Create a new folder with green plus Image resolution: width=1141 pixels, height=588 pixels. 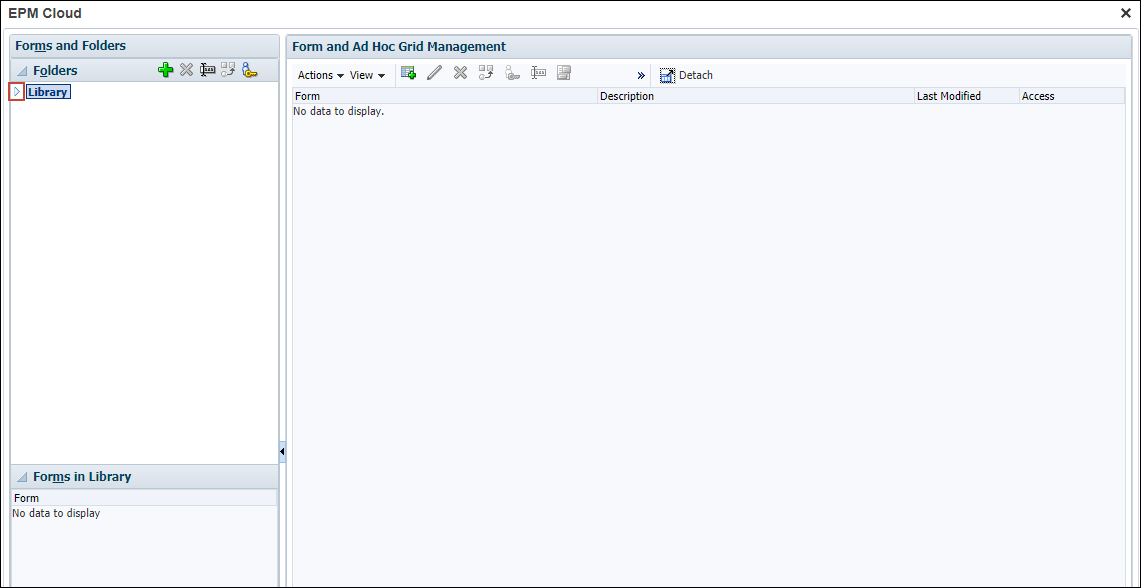click(x=165, y=71)
